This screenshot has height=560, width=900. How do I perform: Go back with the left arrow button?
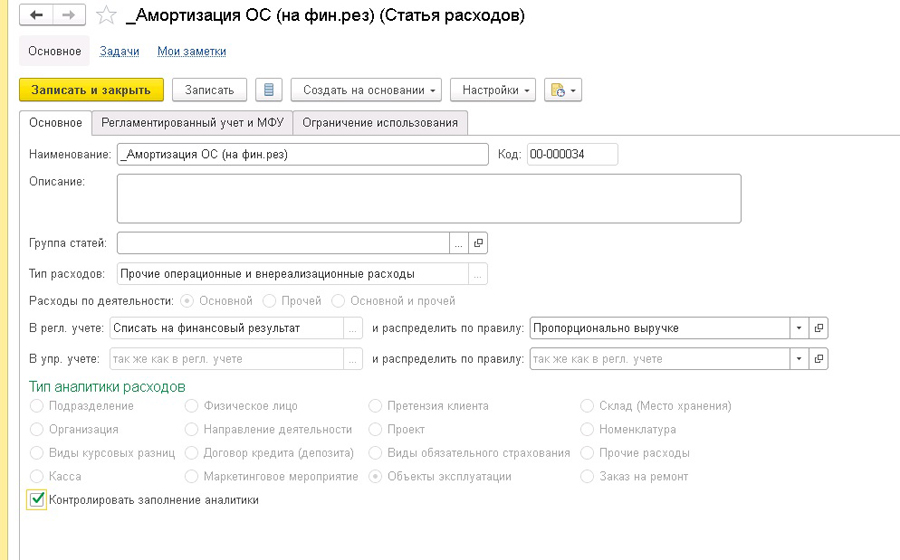[x=36, y=15]
